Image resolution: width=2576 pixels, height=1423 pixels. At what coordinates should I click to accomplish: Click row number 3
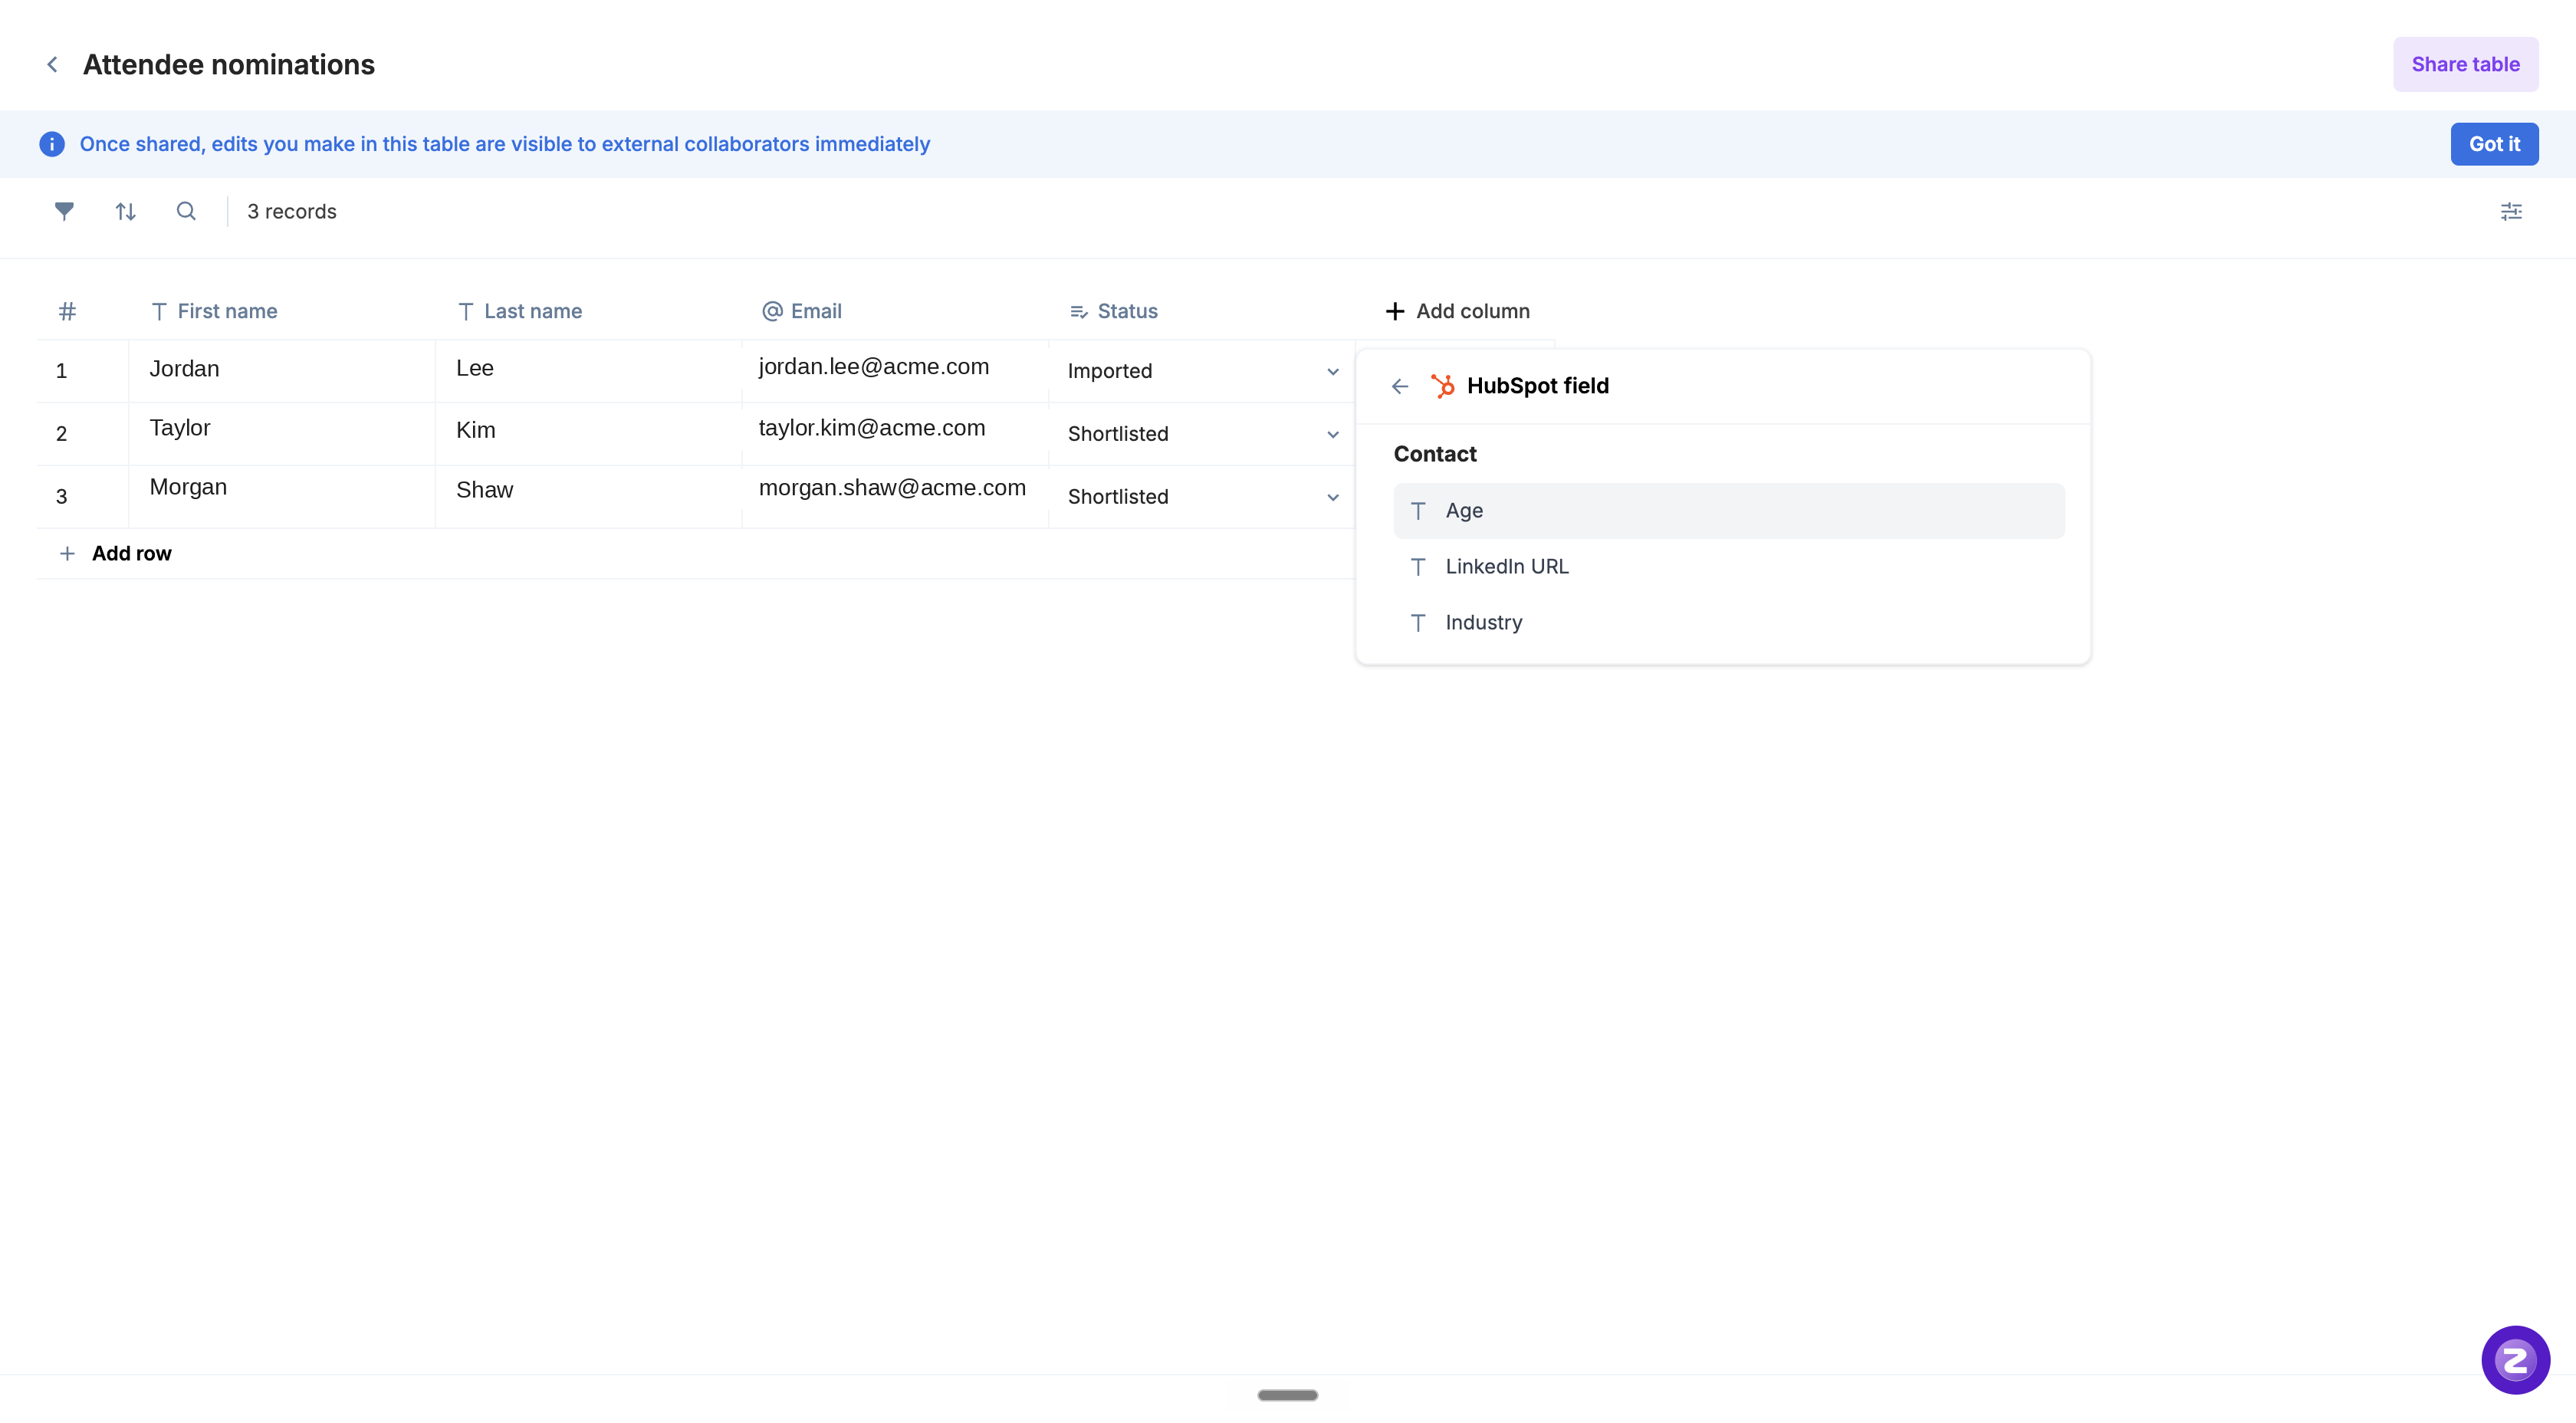[61, 497]
